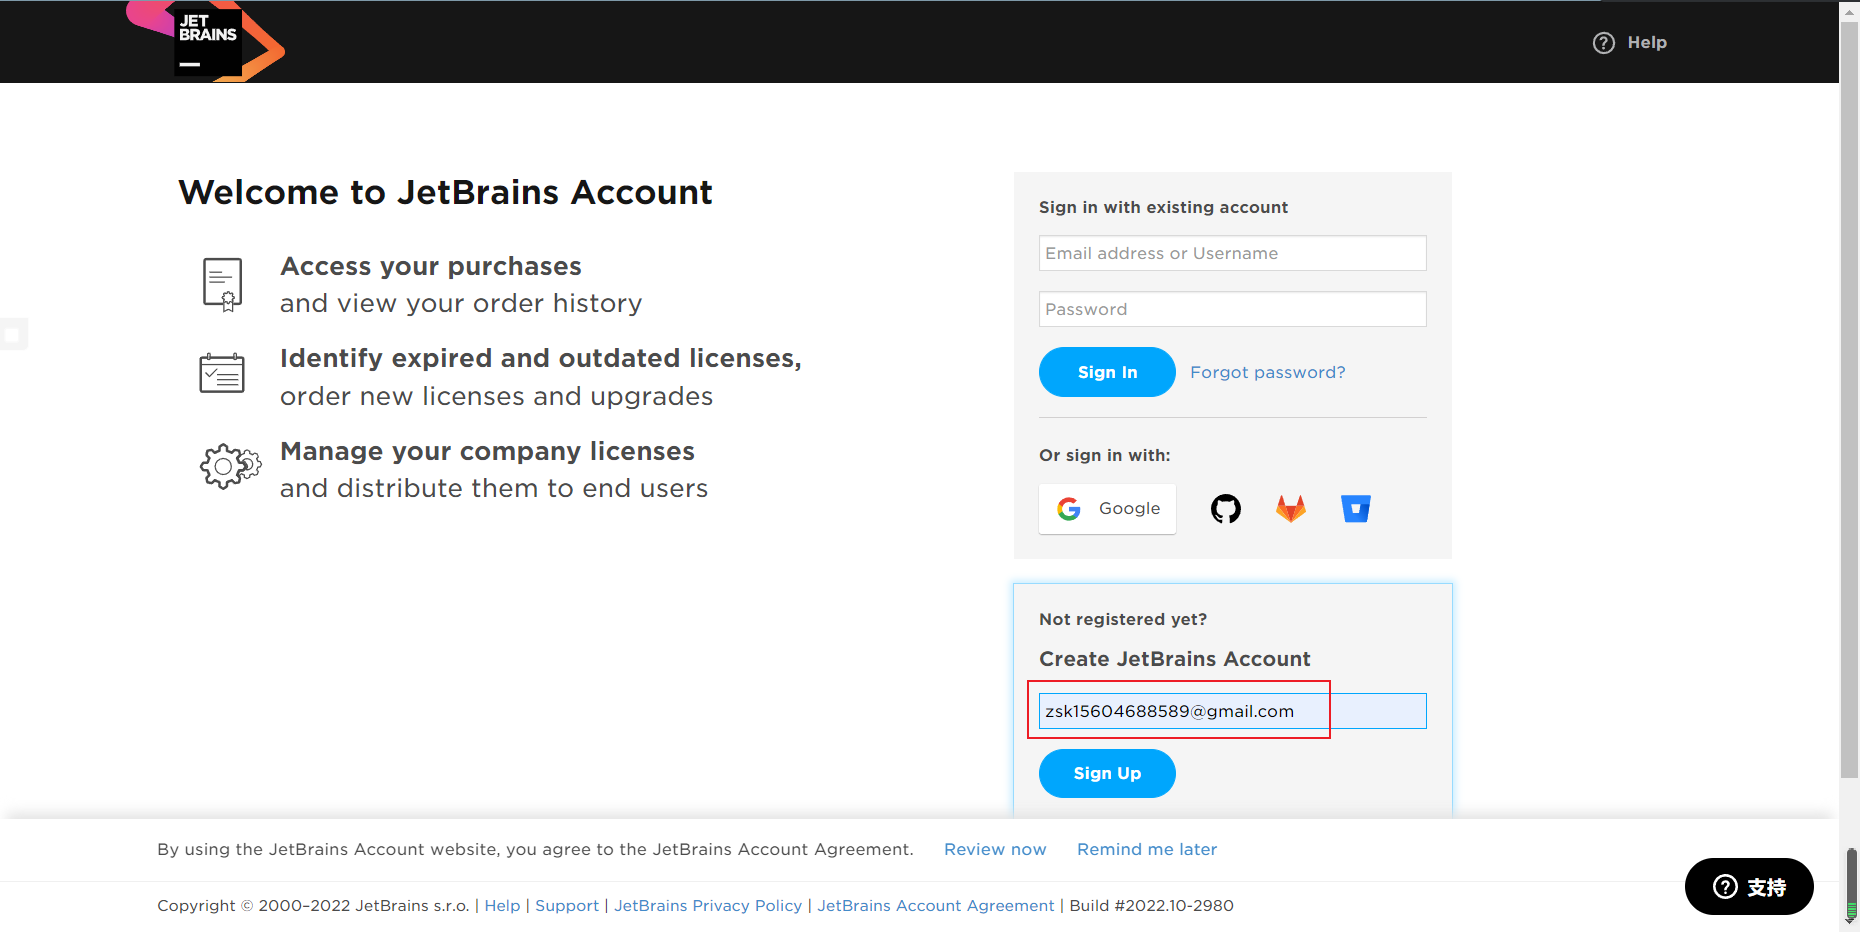Click the certificate icon beside purchases
The width and height of the screenshot is (1860, 932).
point(222,284)
